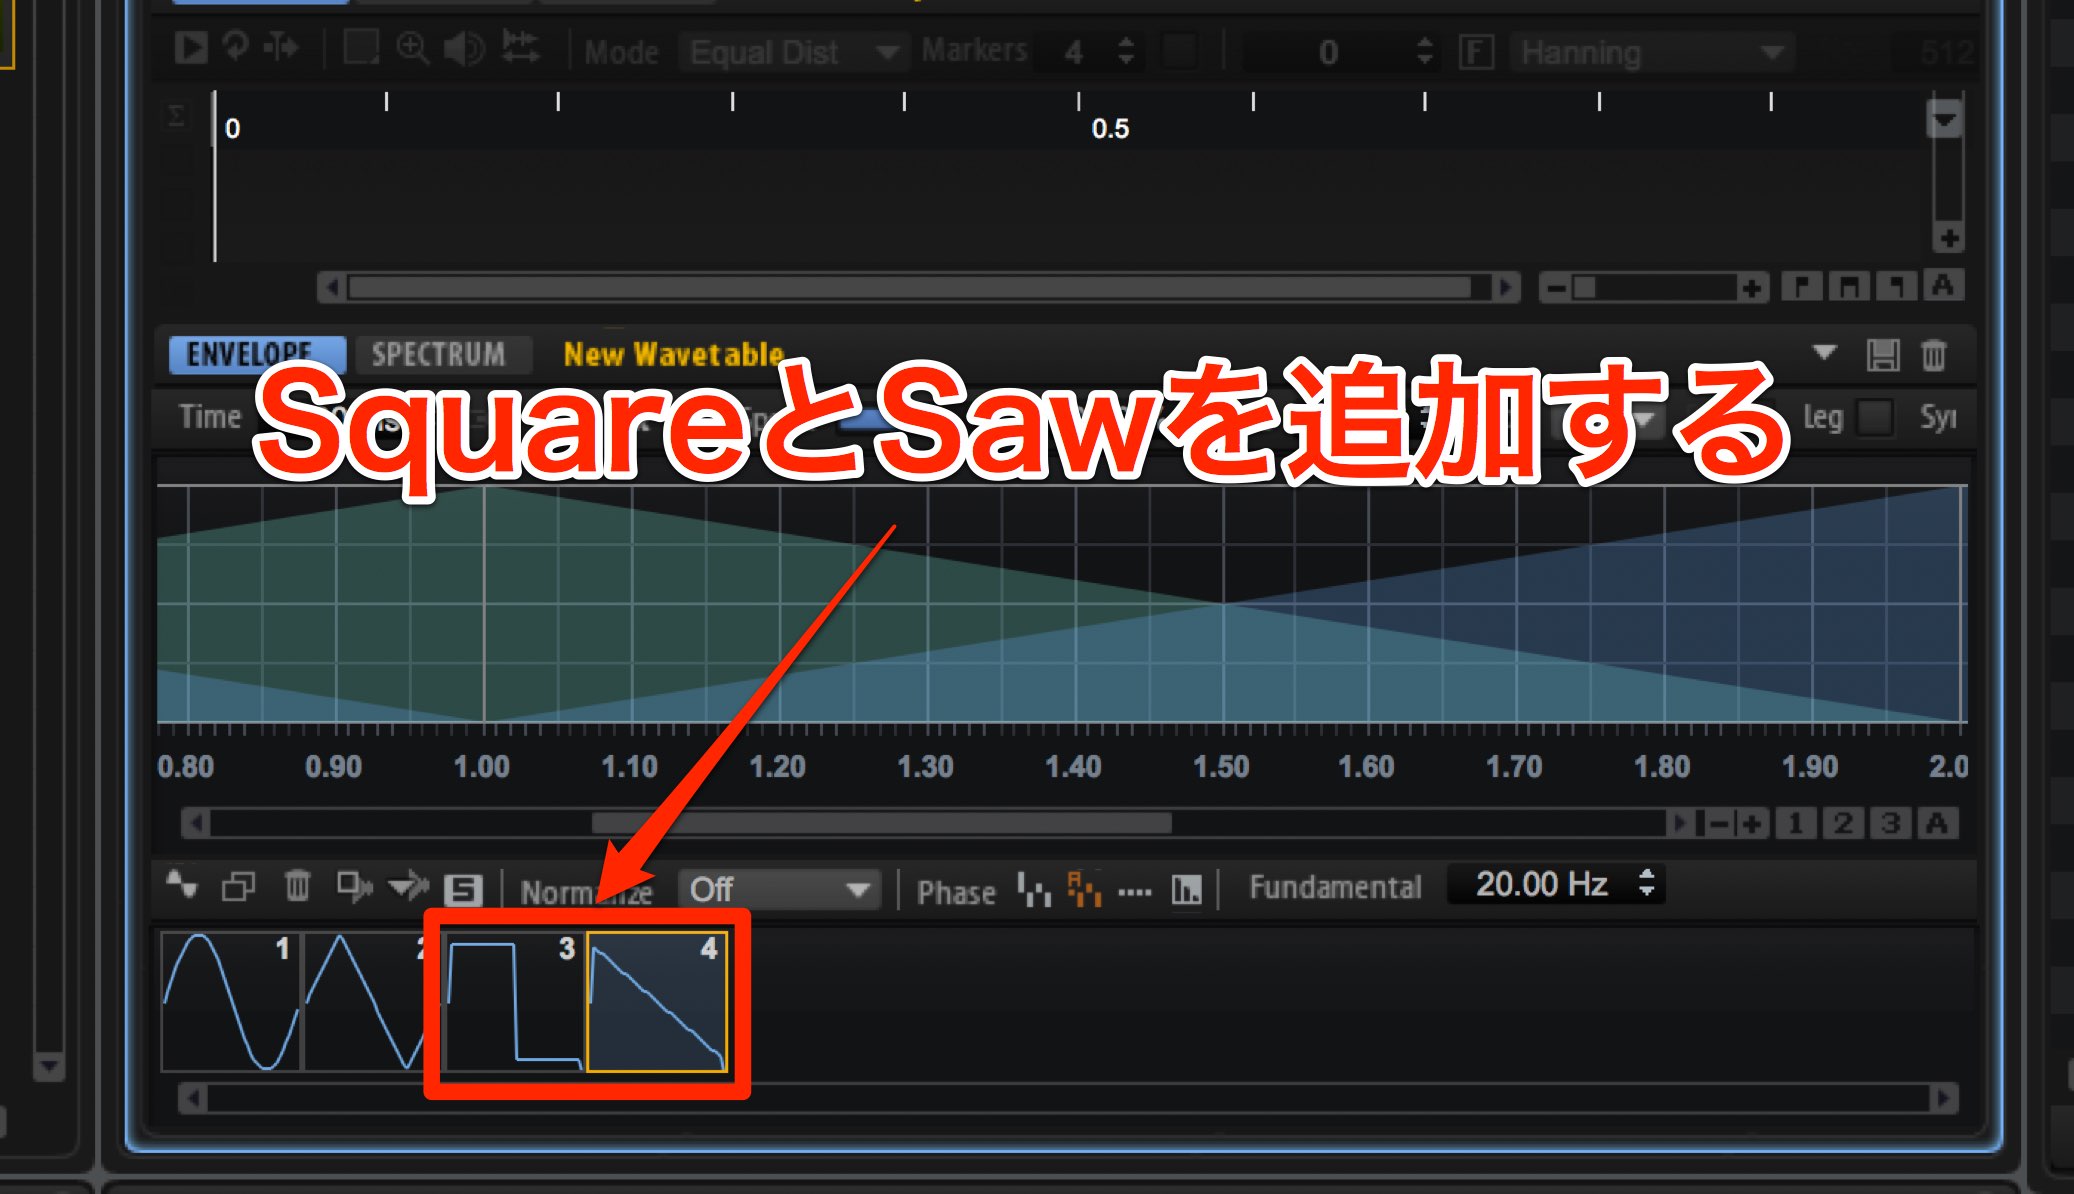2074x1194 pixels.
Task: Enable the auto-scroll follow icon
Action: click(x=282, y=47)
